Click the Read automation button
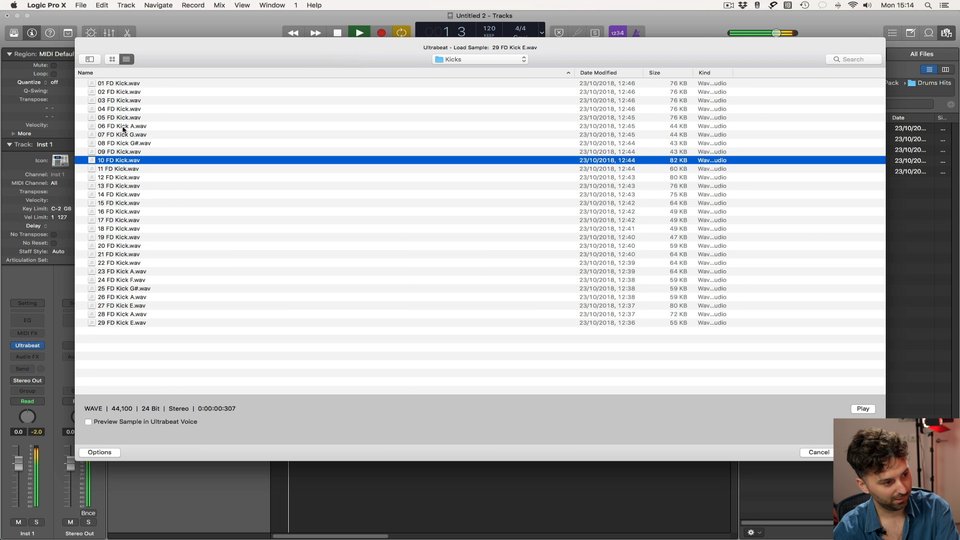960x540 pixels. (27, 402)
